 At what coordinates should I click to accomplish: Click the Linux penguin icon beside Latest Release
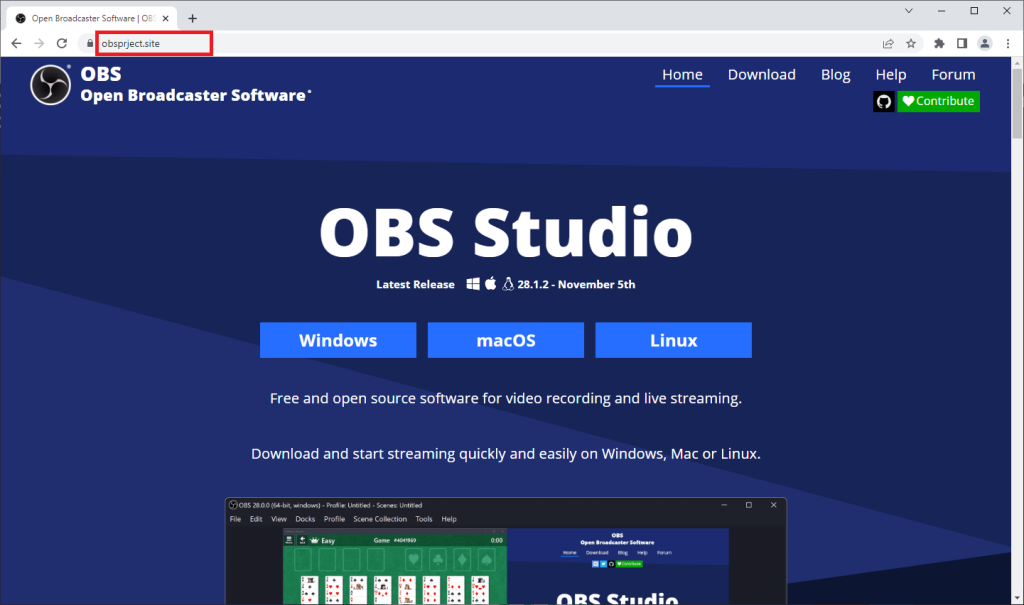click(507, 284)
